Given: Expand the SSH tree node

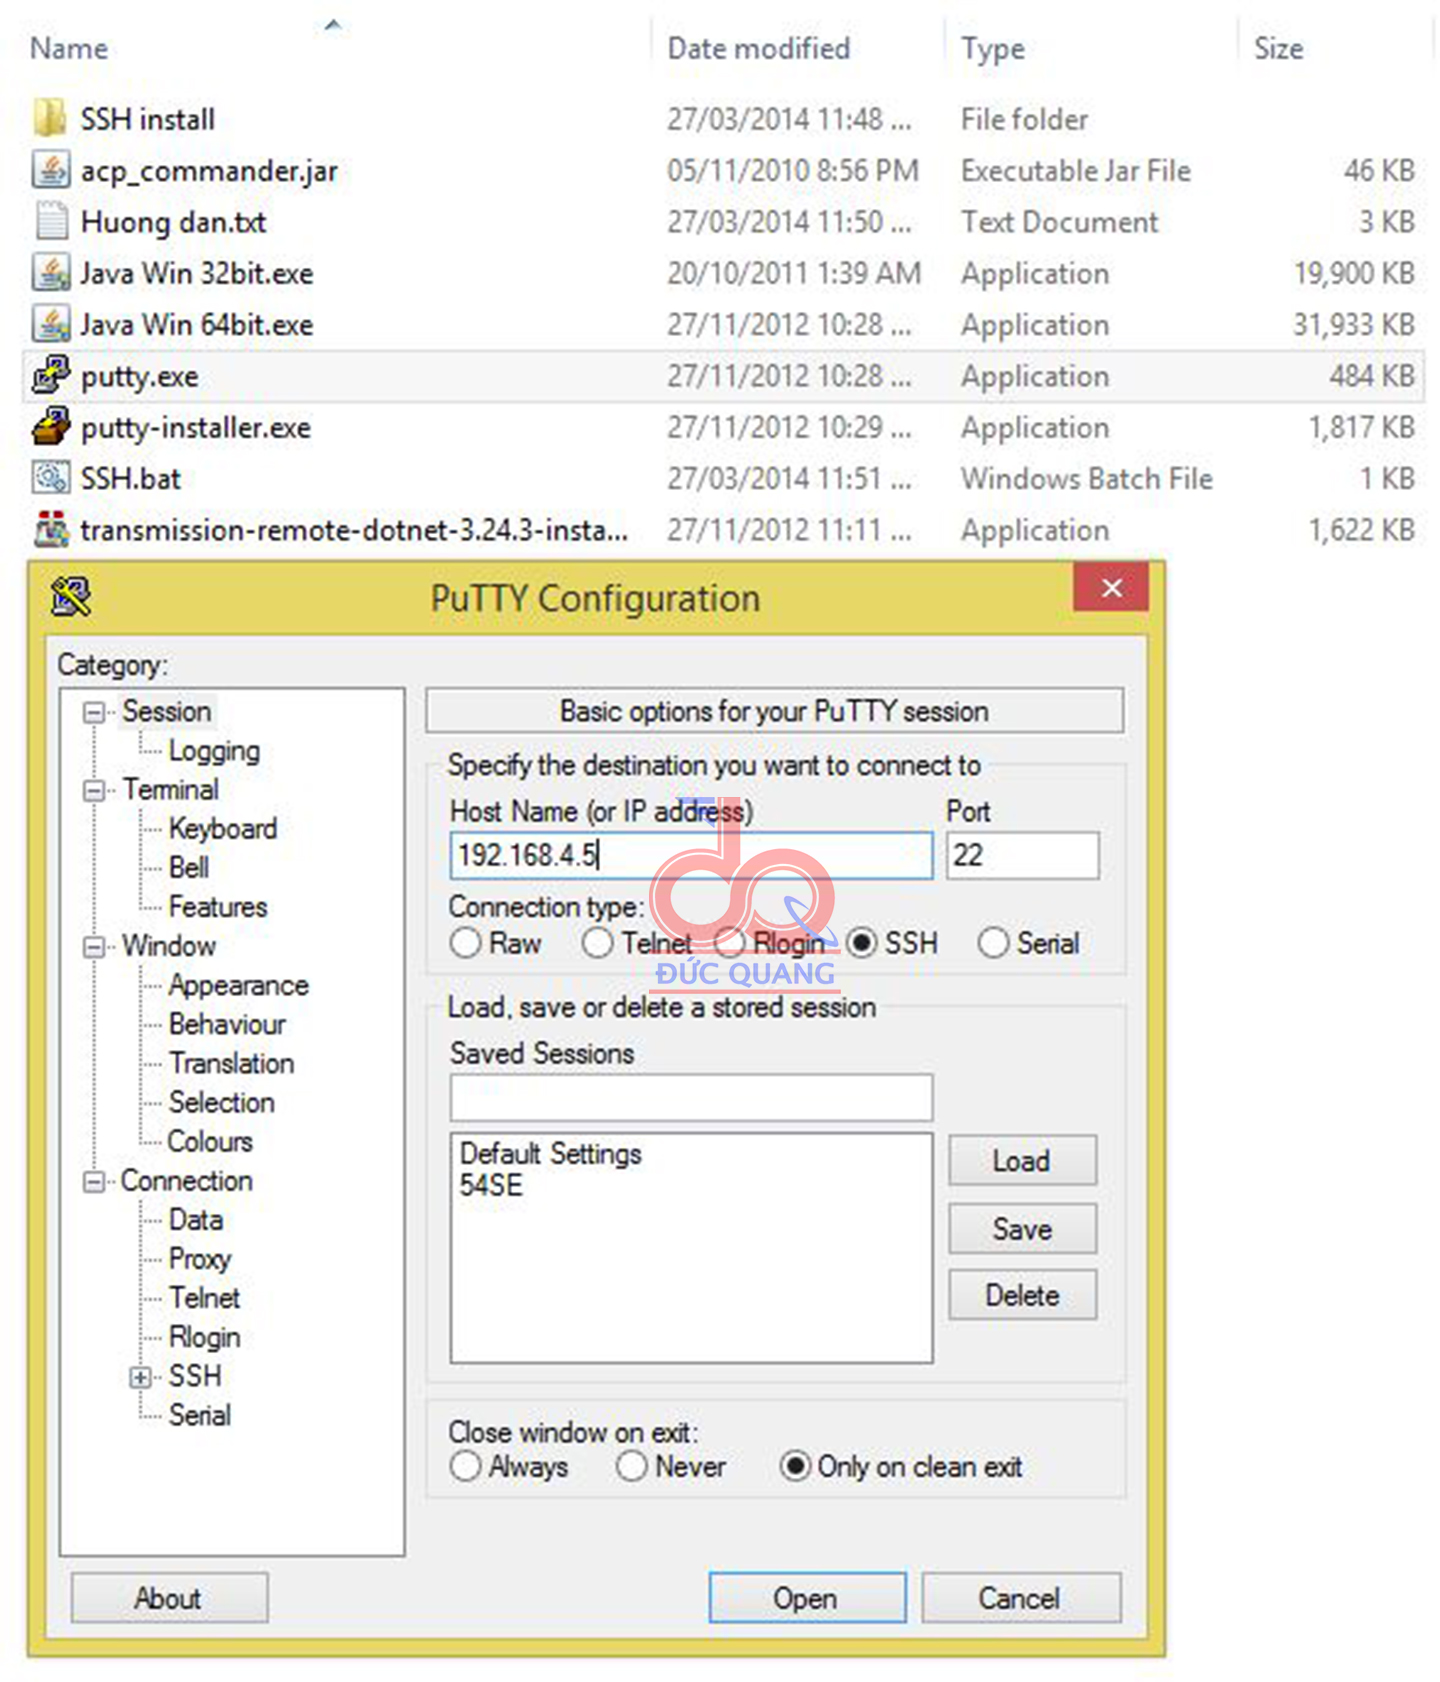Looking at the screenshot, I should [140, 1377].
